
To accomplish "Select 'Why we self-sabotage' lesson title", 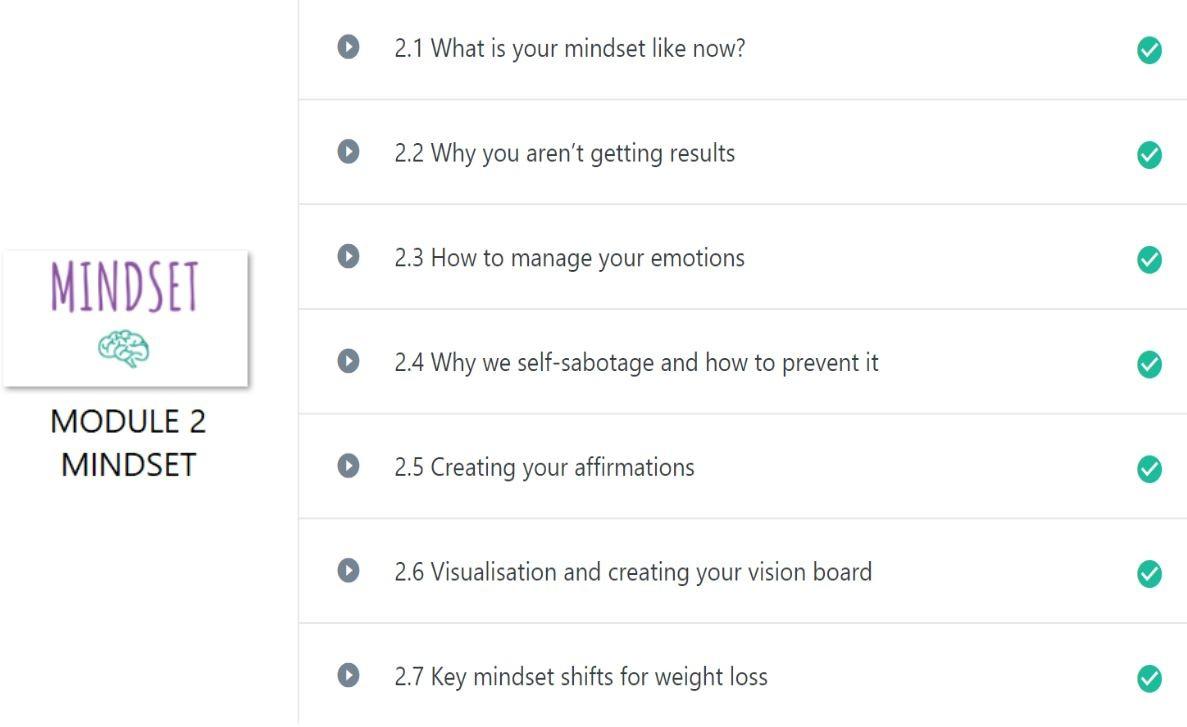I will (636, 362).
